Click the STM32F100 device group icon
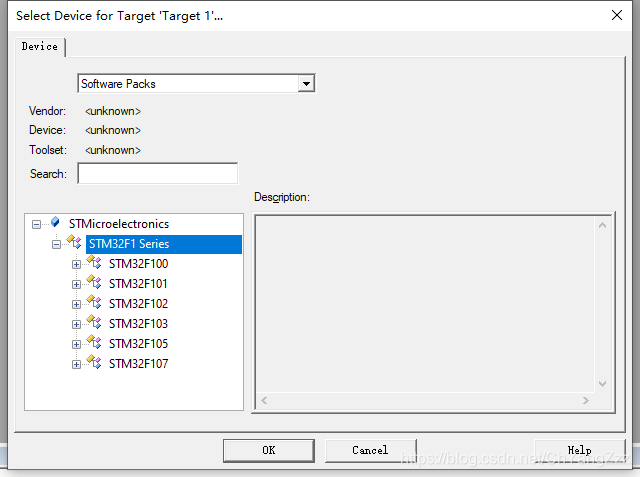The height and width of the screenshot is (477, 640). pyautogui.click(x=94, y=262)
